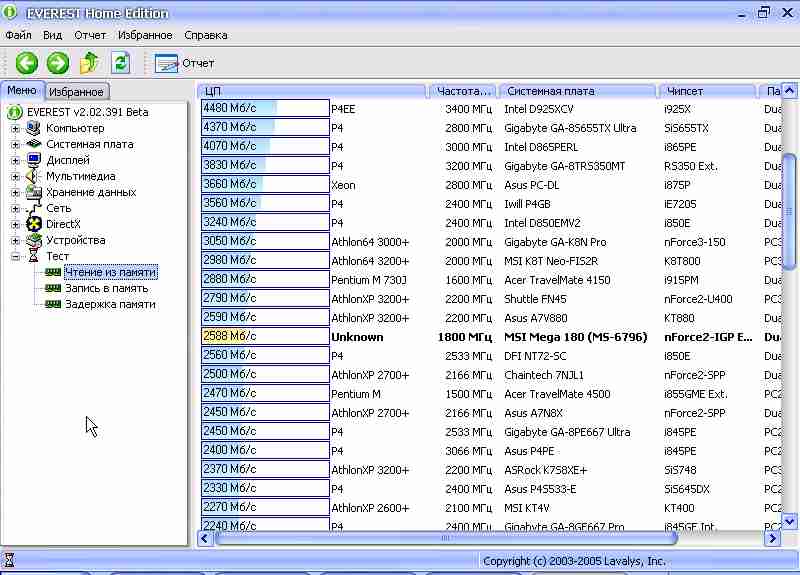The image size is (800, 575).
Task: Click the Чтение из памяти memory icon
Action: click(x=53, y=272)
